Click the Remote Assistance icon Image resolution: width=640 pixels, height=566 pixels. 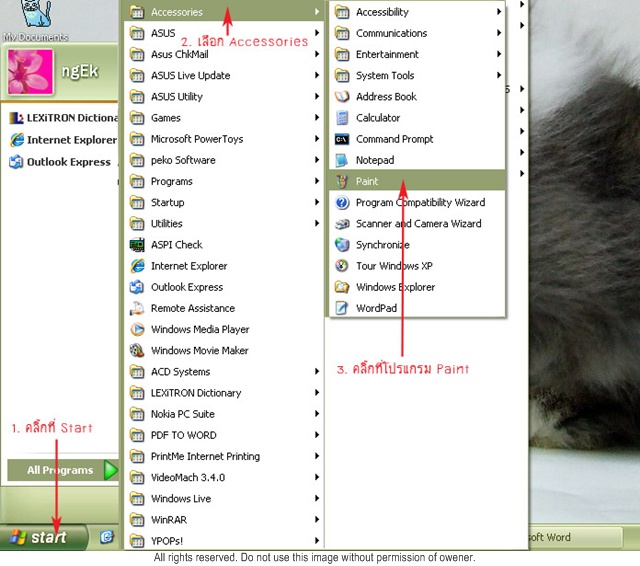(x=137, y=308)
